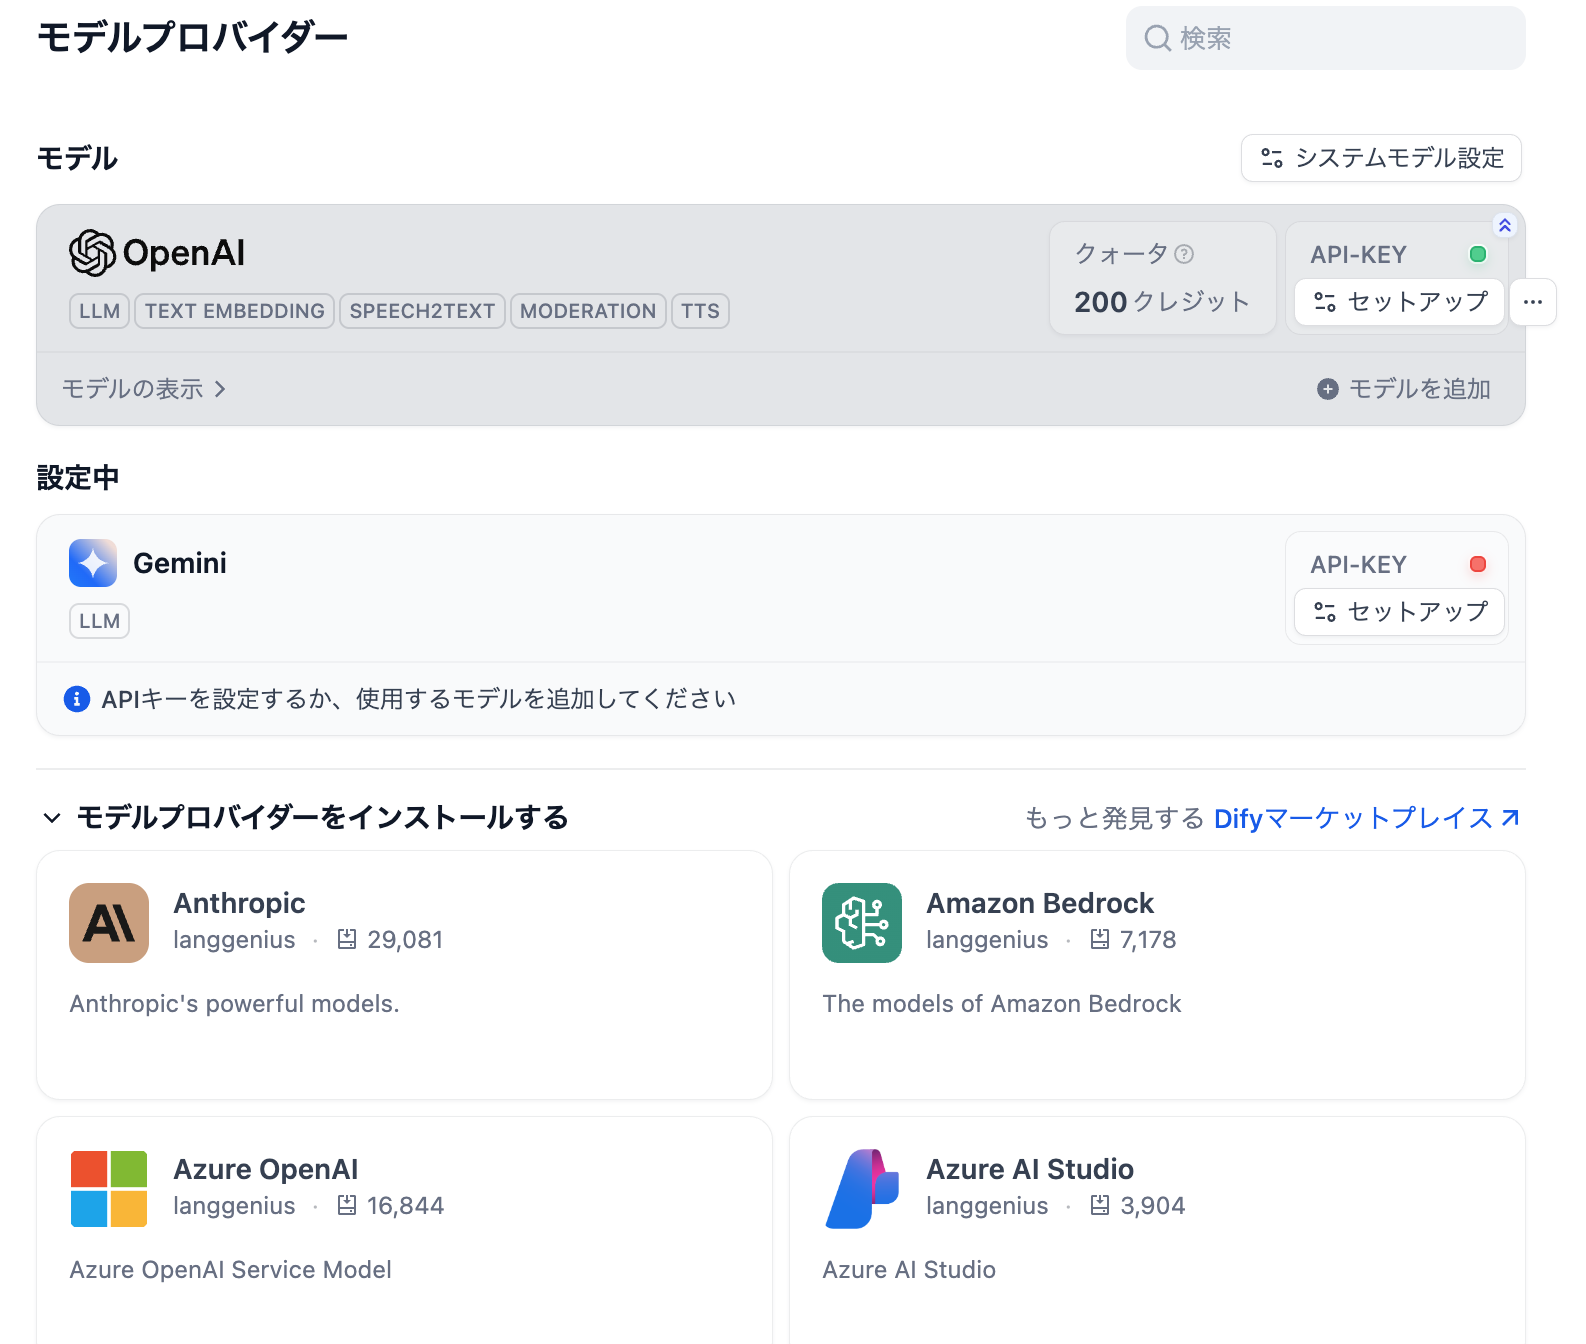This screenshot has width=1586, height=1344.
Task: Click the OpenAI LLM tag
Action: (99, 311)
